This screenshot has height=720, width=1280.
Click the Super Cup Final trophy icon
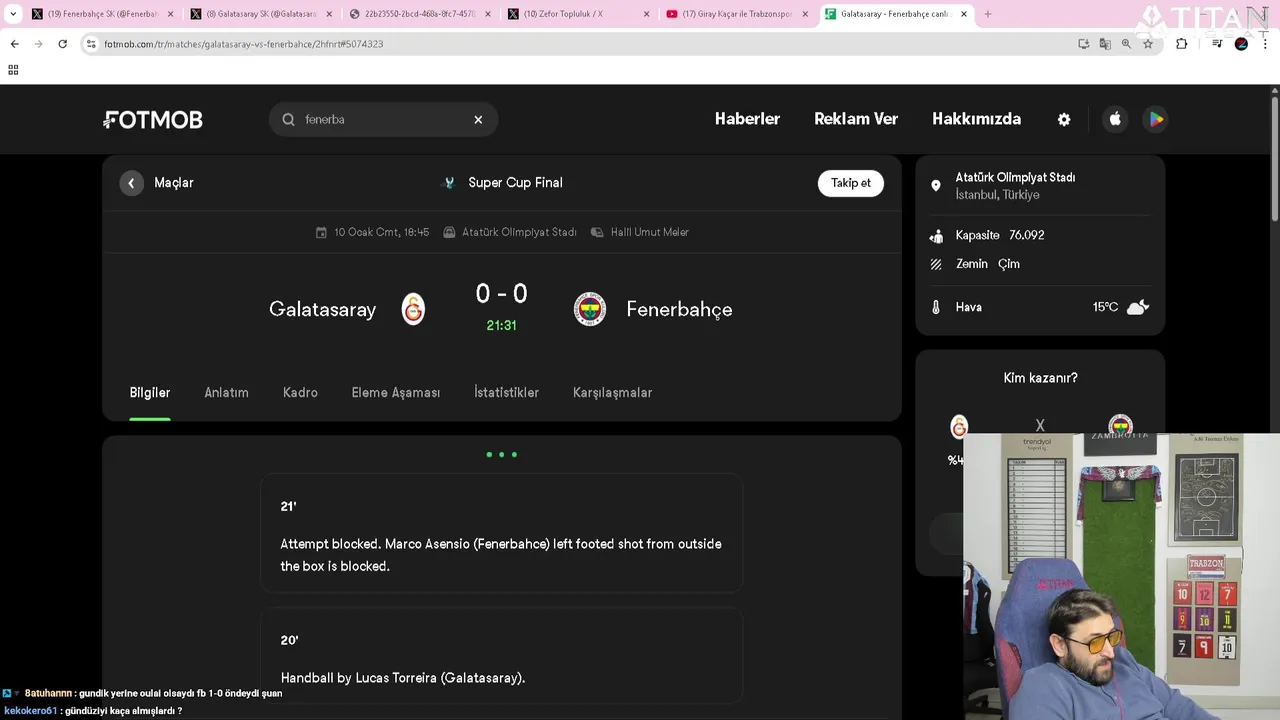click(449, 183)
